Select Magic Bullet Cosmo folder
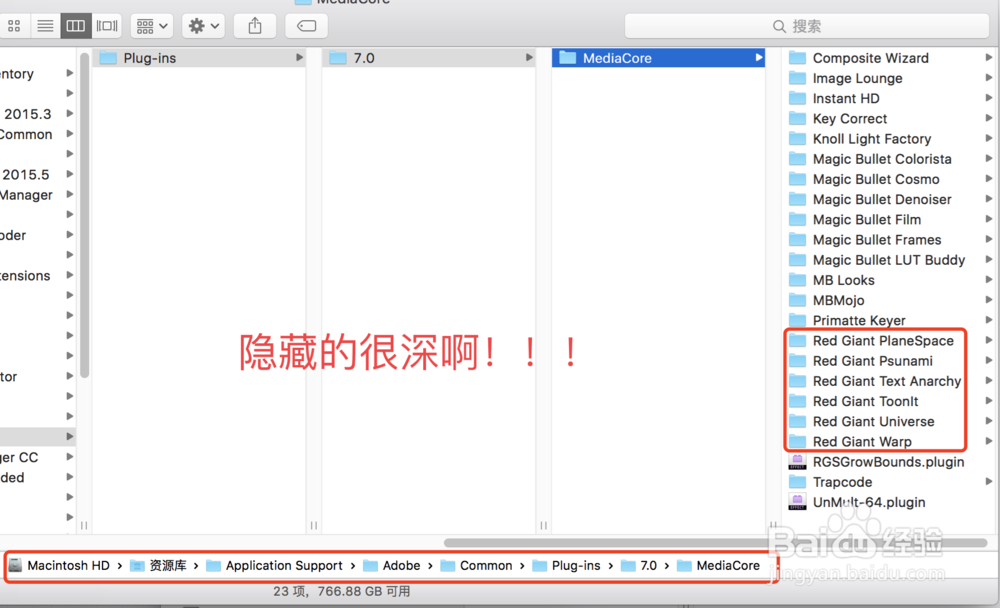This screenshot has height=608, width=1000. [x=890, y=179]
